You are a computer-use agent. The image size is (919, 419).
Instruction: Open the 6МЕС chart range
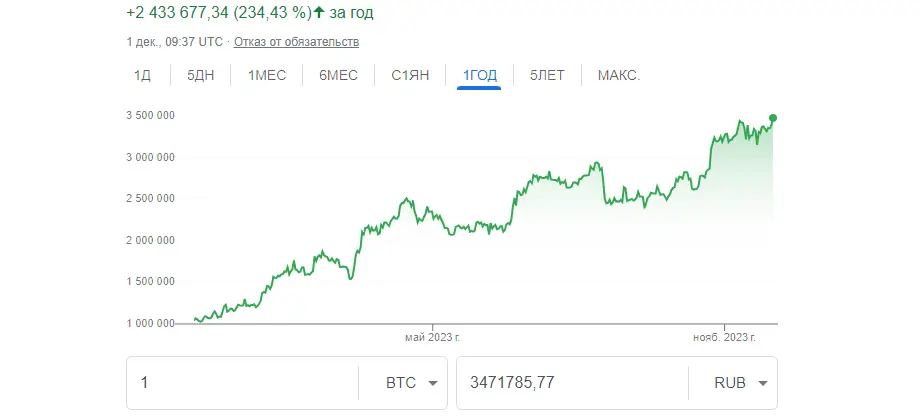338,76
